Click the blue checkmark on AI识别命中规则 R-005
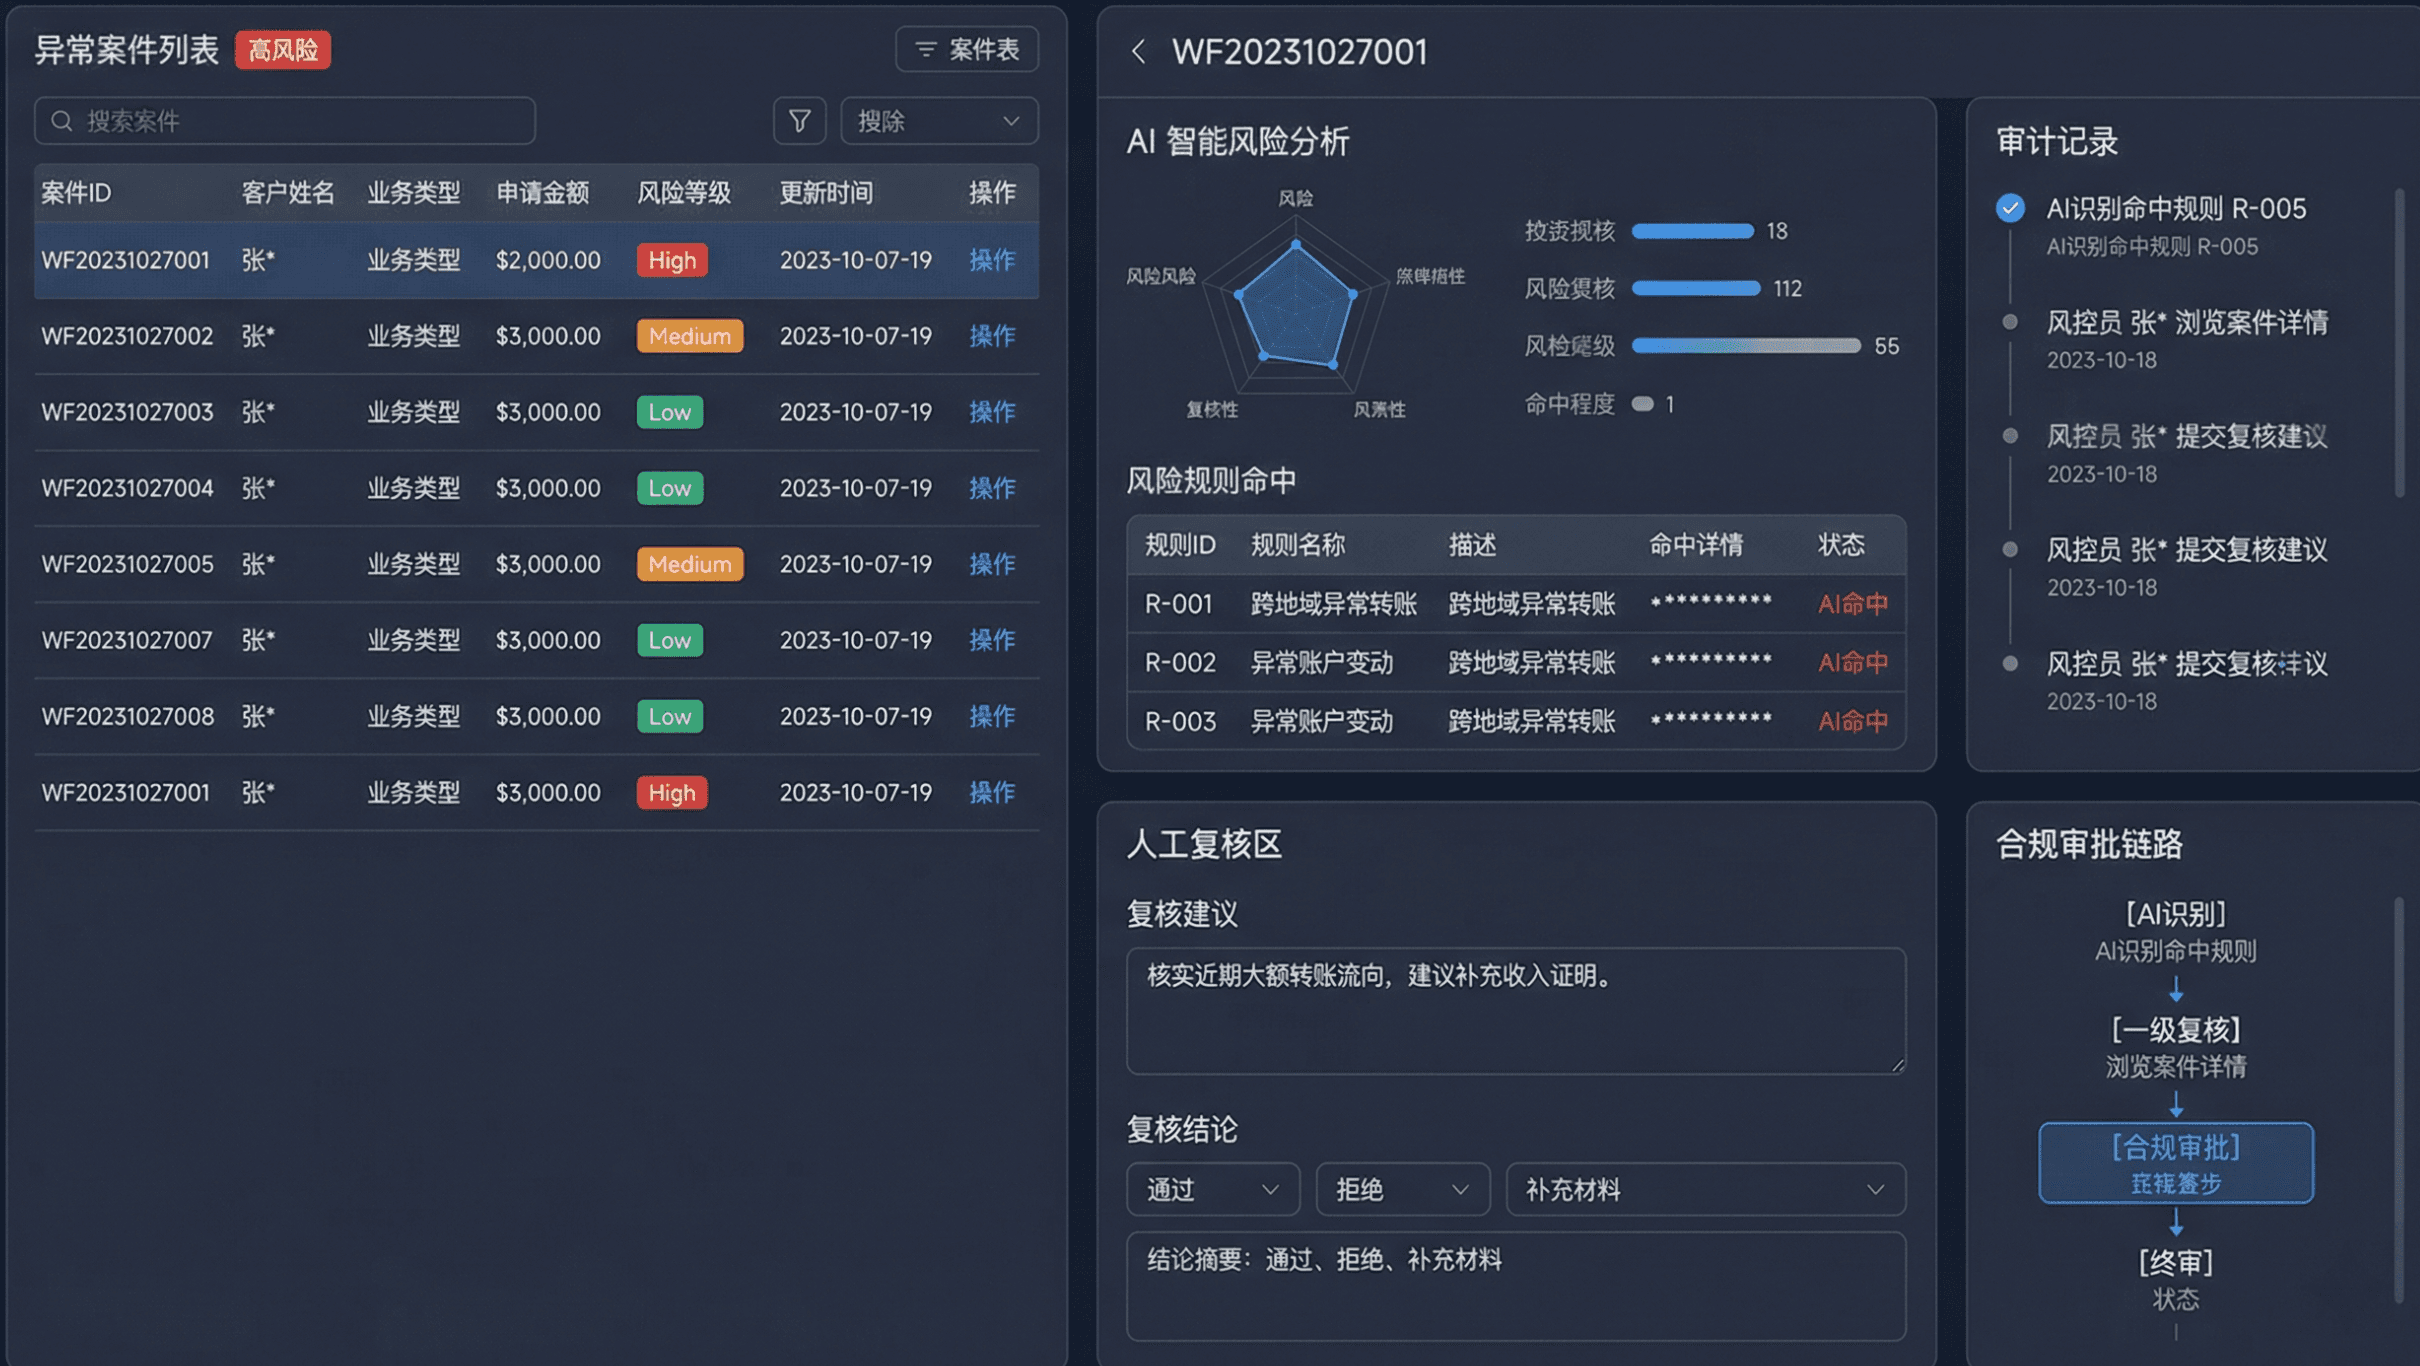This screenshot has width=2420, height=1366. (x=2010, y=208)
